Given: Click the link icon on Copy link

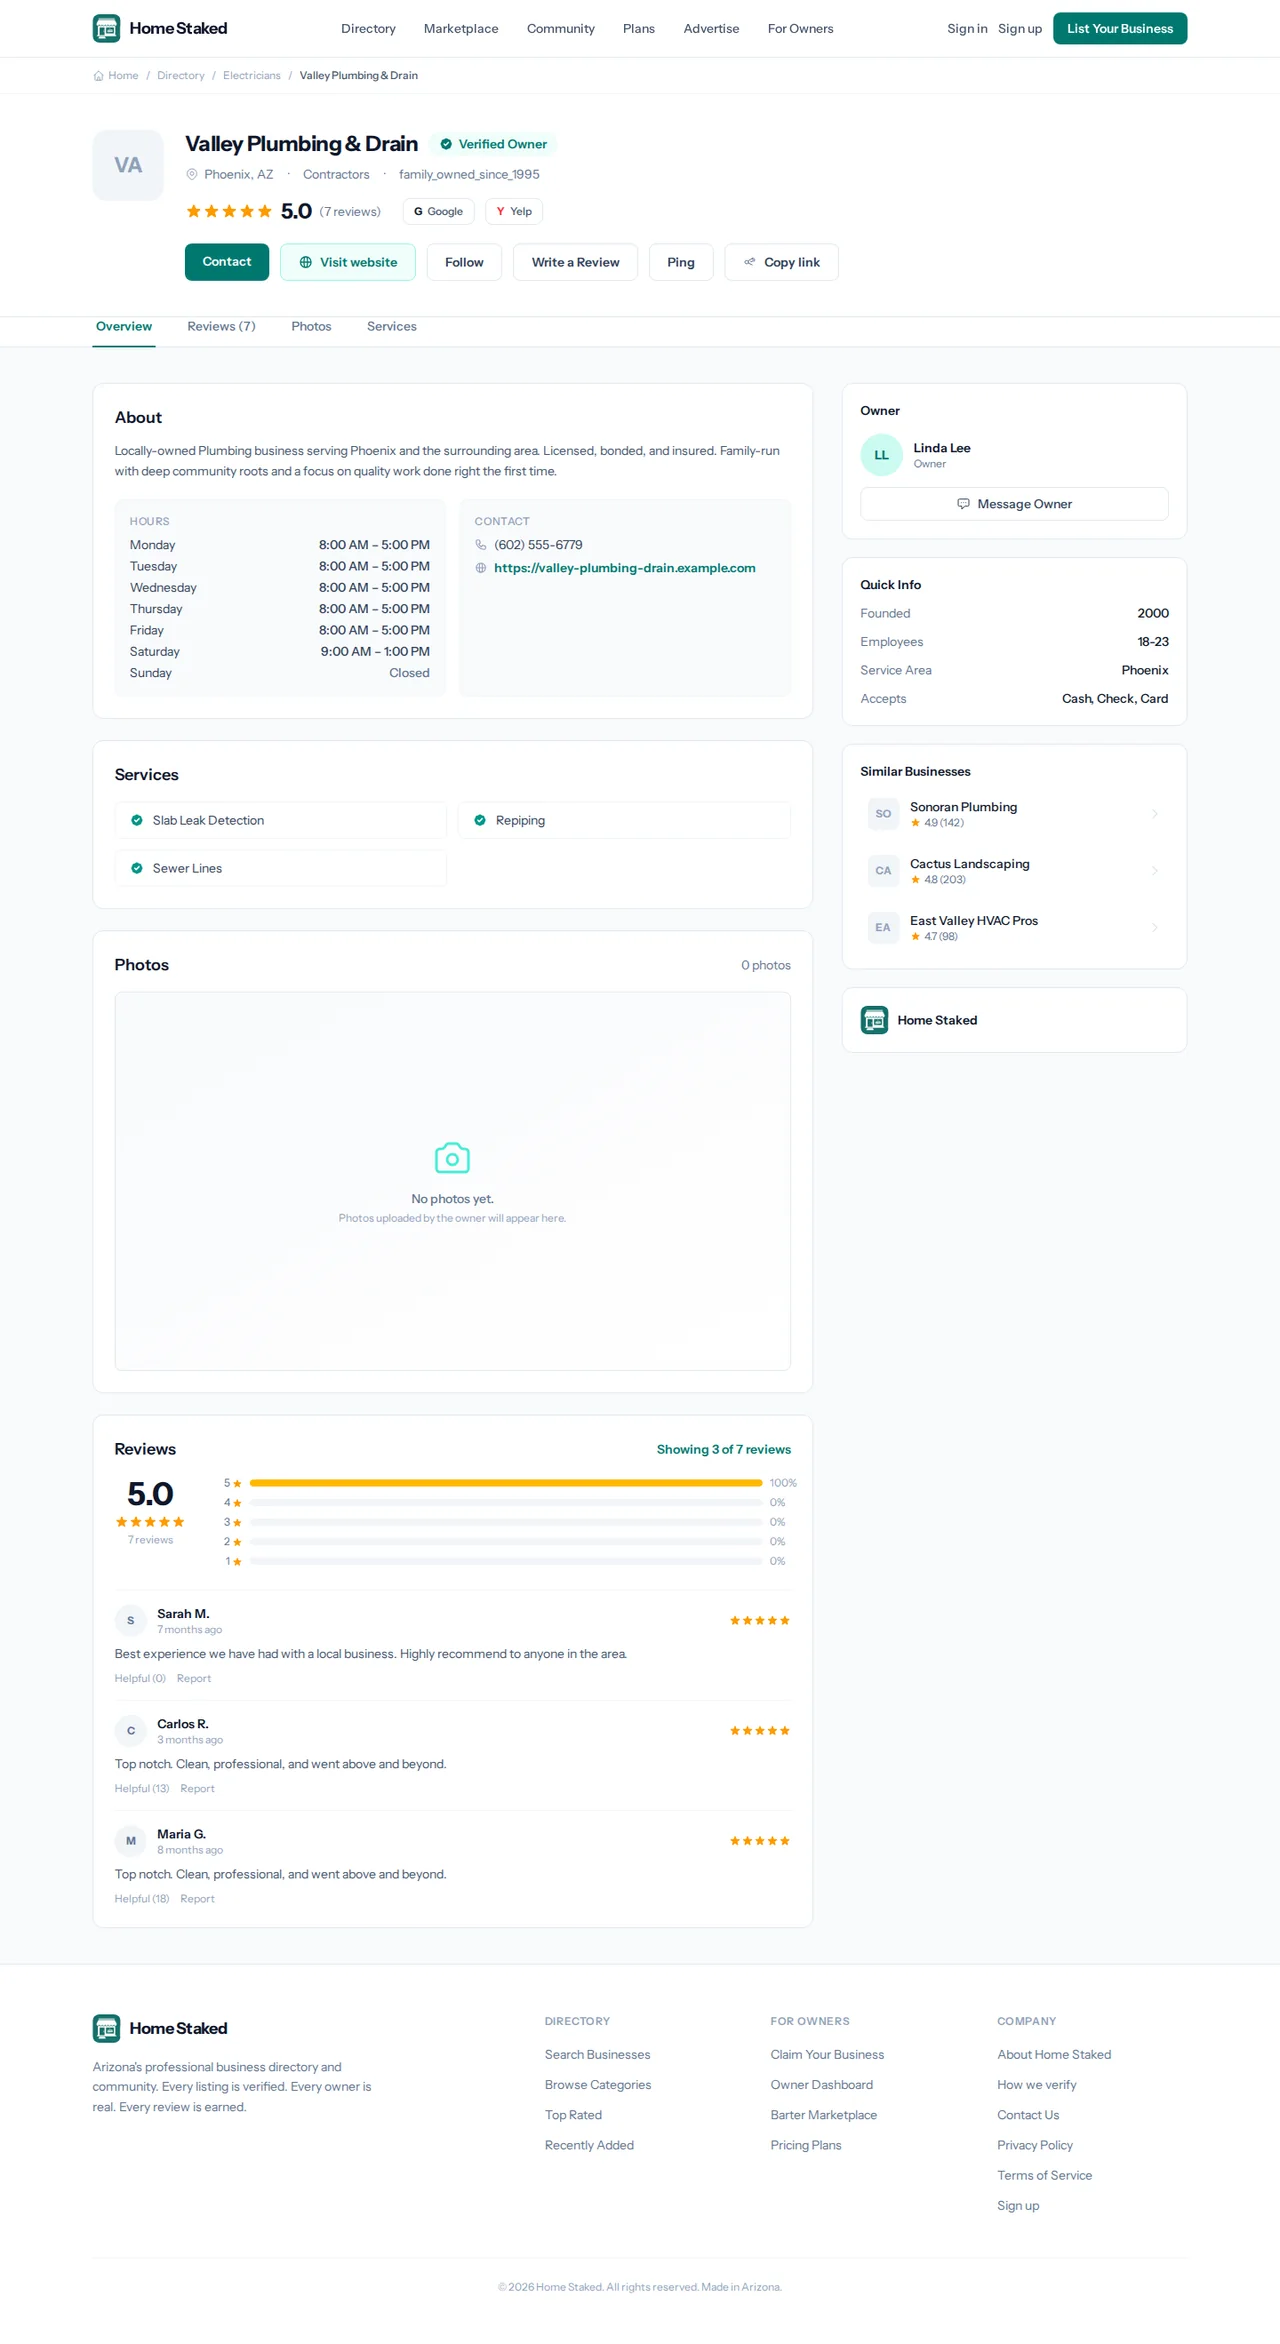Looking at the screenshot, I should (750, 262).
